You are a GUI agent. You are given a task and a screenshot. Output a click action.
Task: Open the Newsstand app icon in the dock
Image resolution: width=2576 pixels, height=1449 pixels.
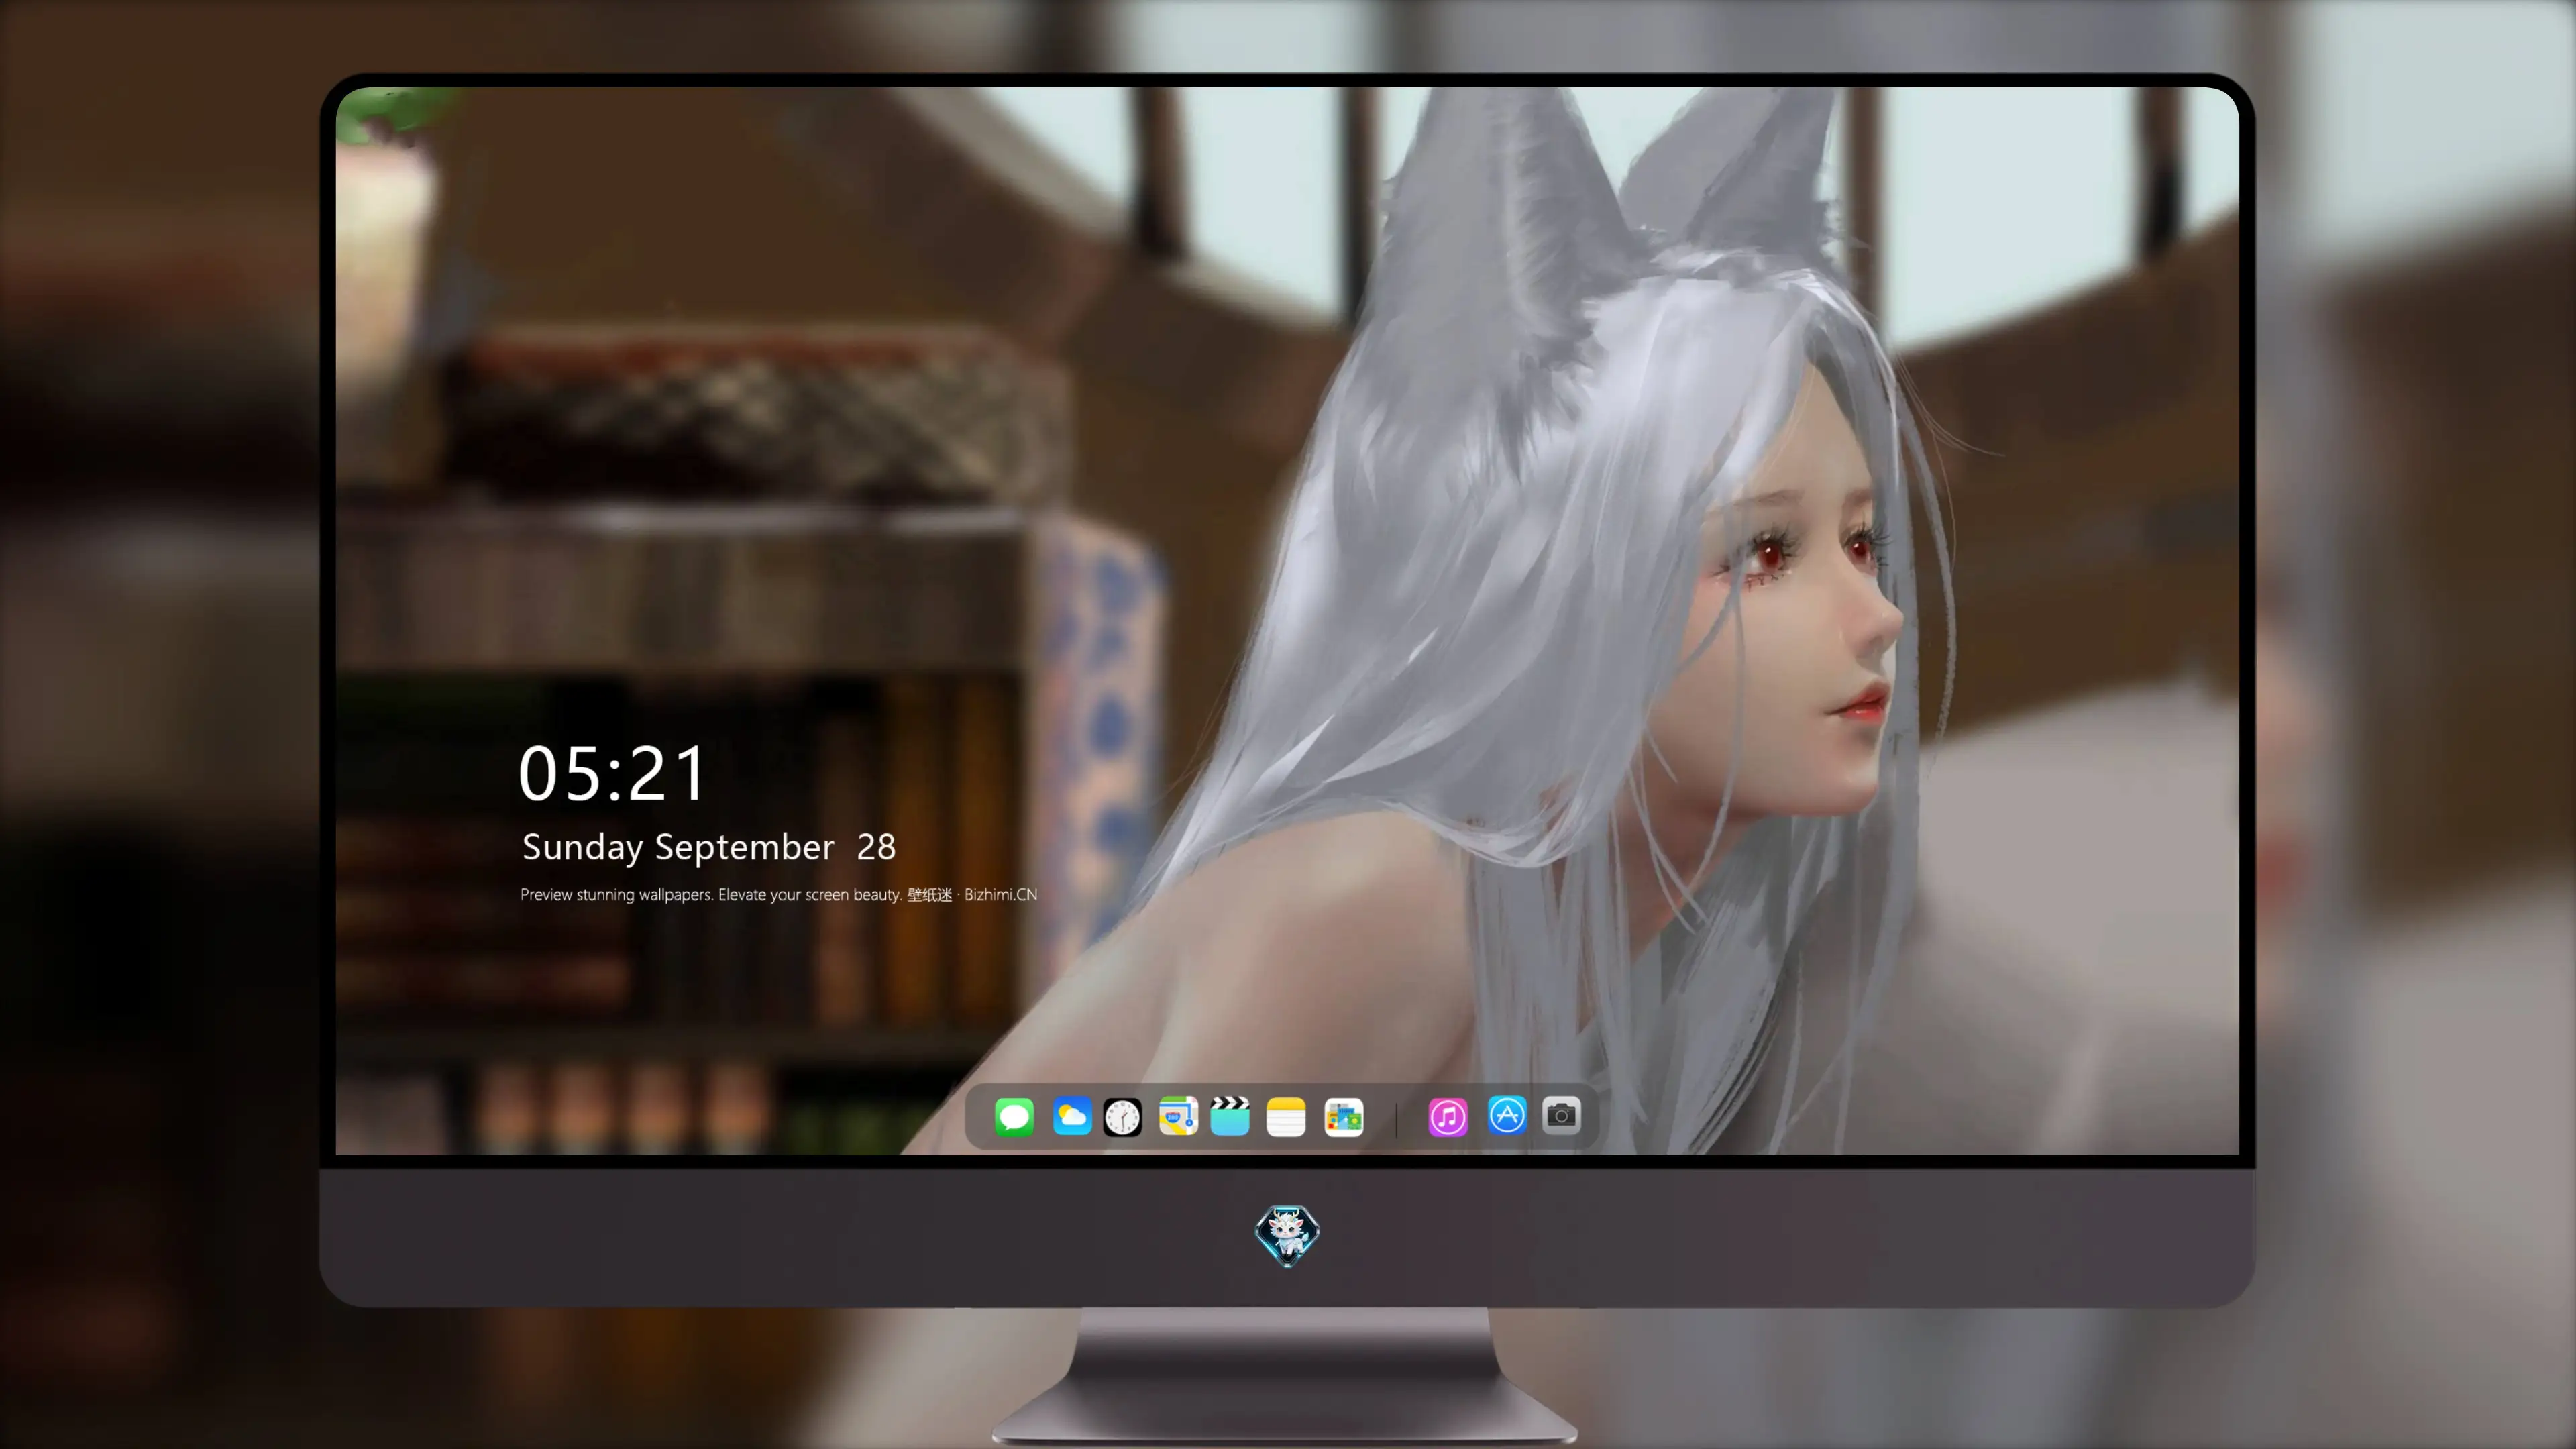click(1344, 1116)
